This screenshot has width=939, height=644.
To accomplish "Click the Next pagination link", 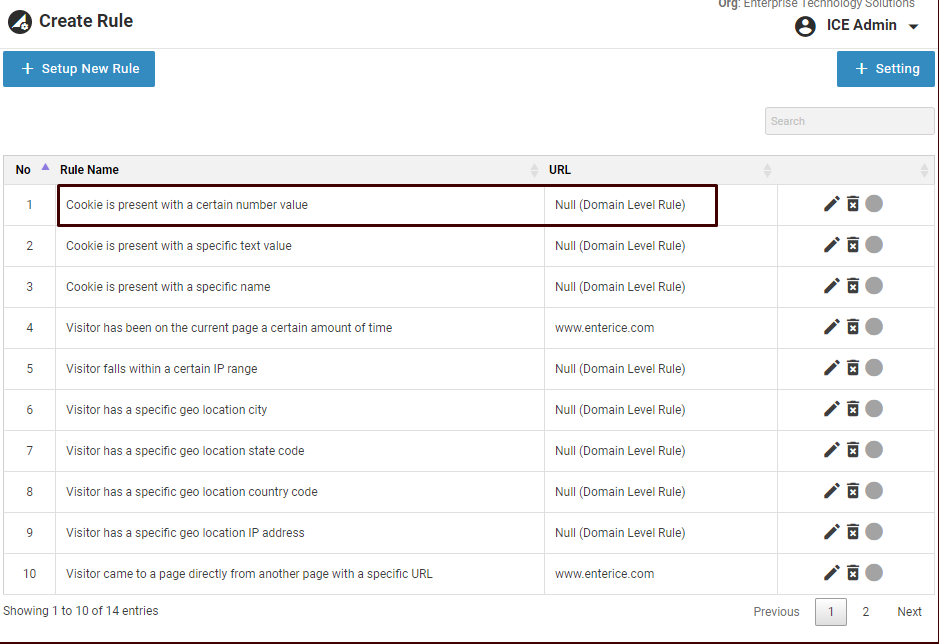I will [x=909, y=612].
